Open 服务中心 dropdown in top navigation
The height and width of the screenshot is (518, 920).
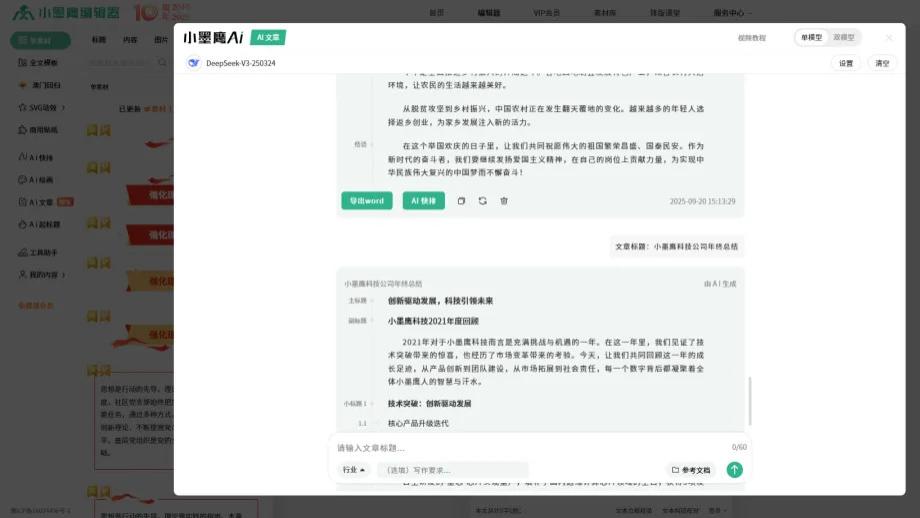[732, 12]
